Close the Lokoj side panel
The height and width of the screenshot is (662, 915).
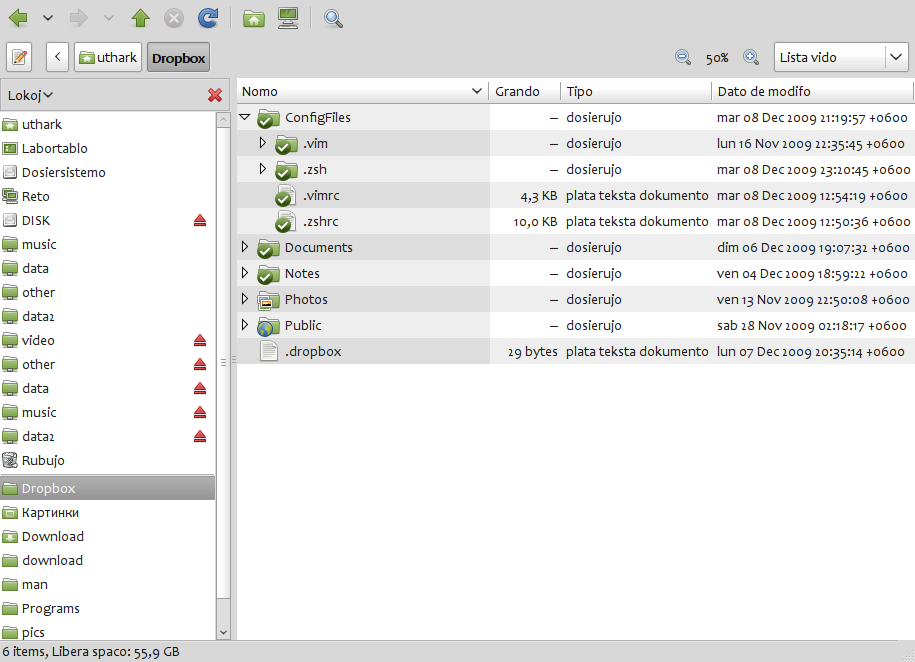[x=214, y=95]
